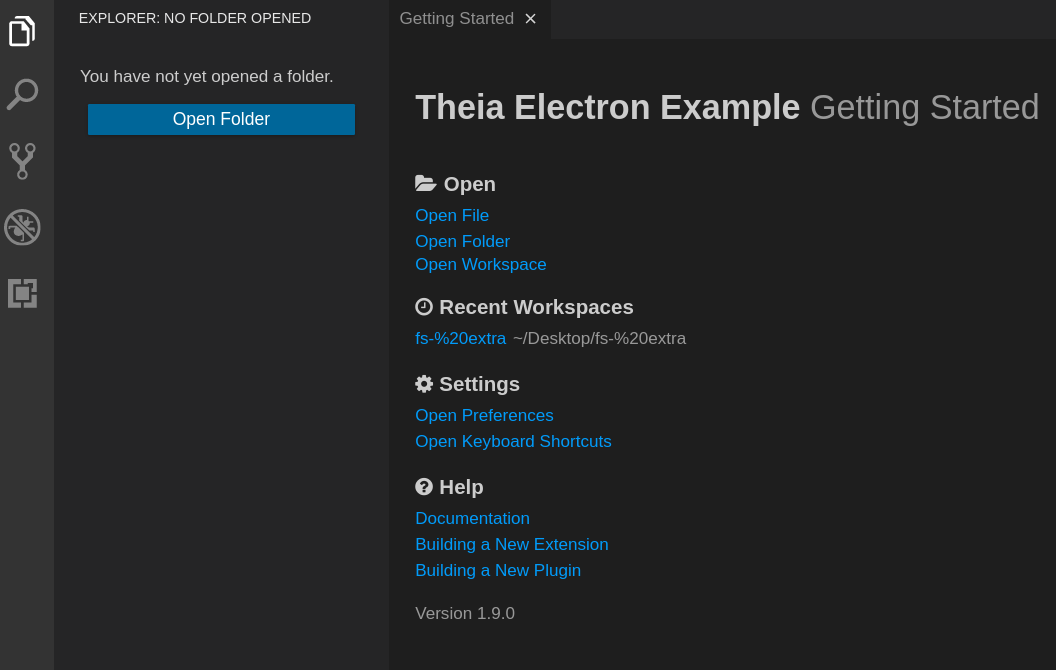Open the Source Control branch icon
The width and height of the screenshot is (1056, 670).
pyautogui.click(x=22, y=161)
